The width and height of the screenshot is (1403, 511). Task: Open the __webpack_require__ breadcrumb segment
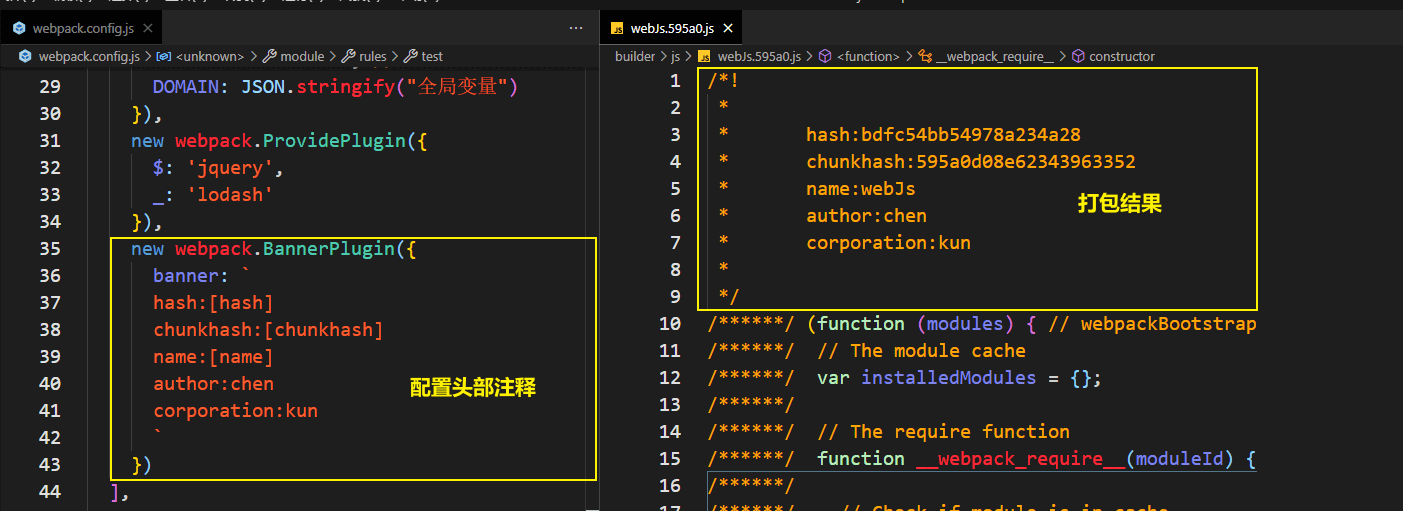pos(986,57)
